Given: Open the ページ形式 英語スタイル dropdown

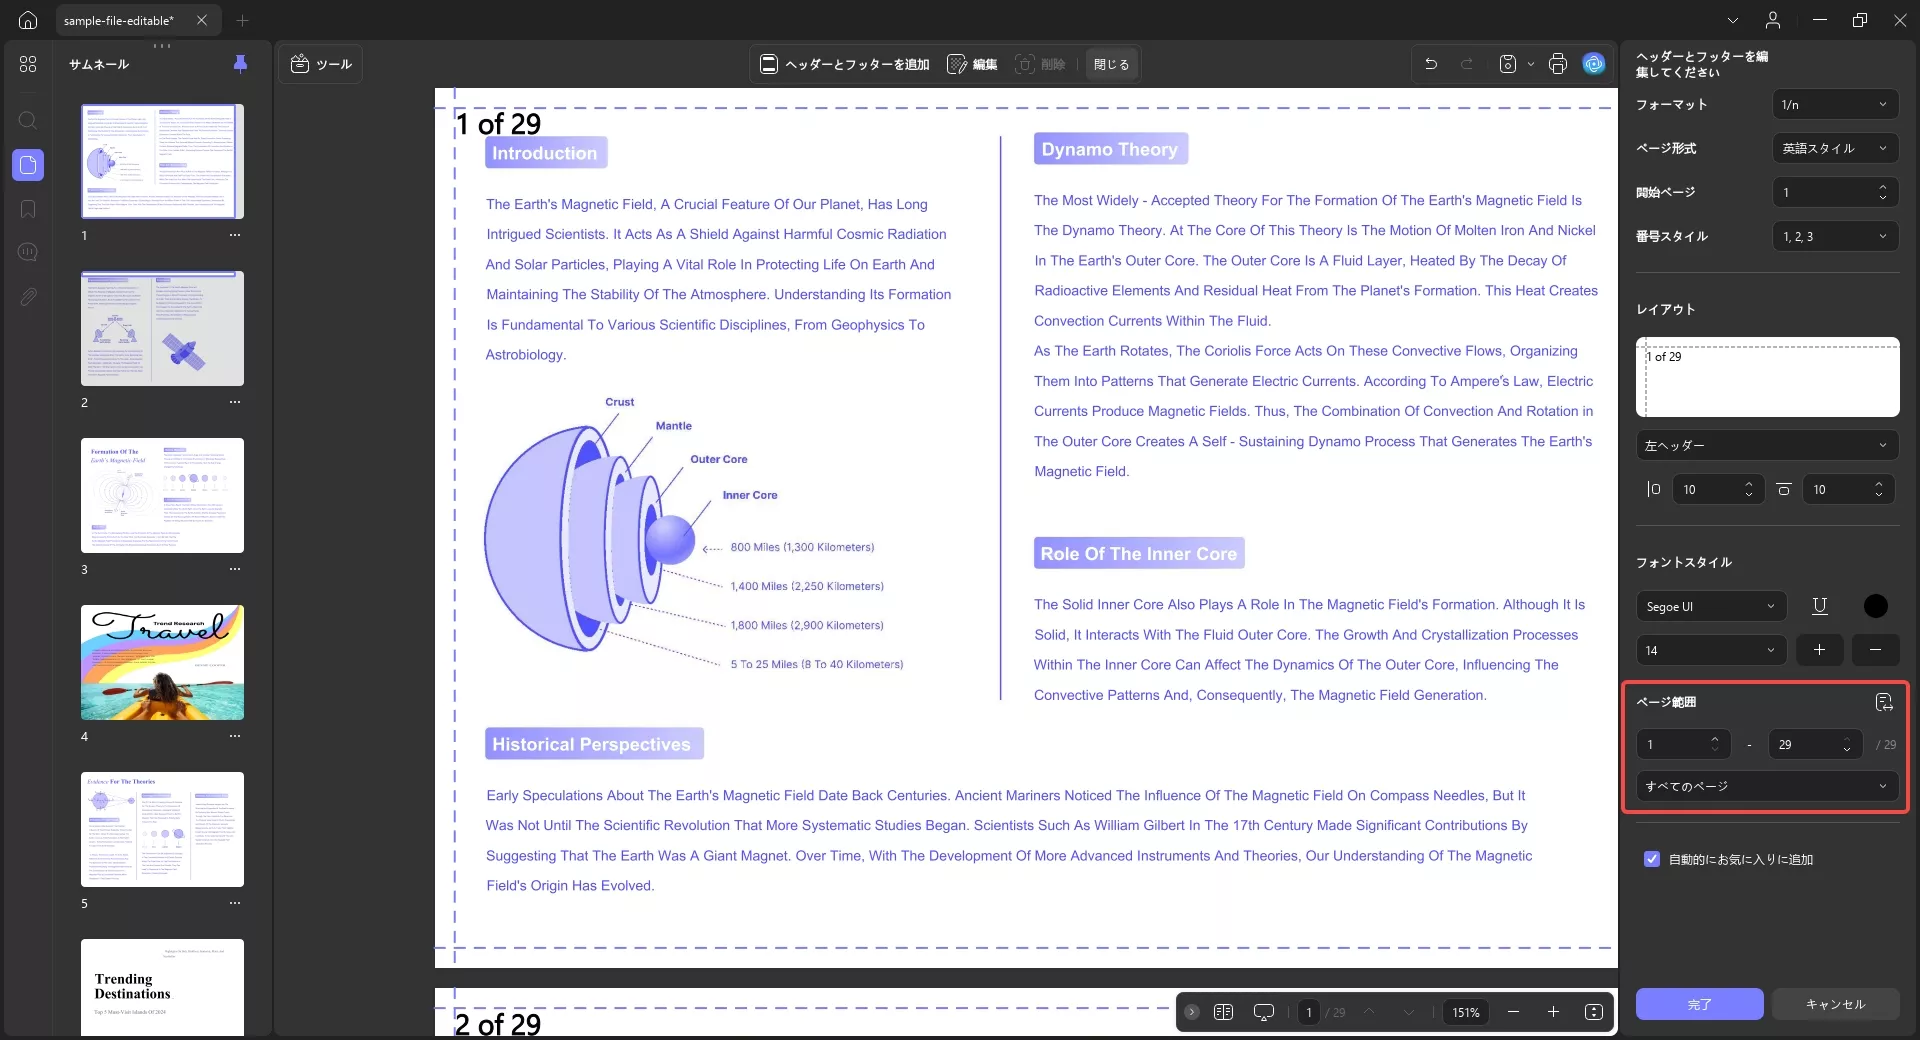Looking at the screenshot, I should [x=1835, y=148].
